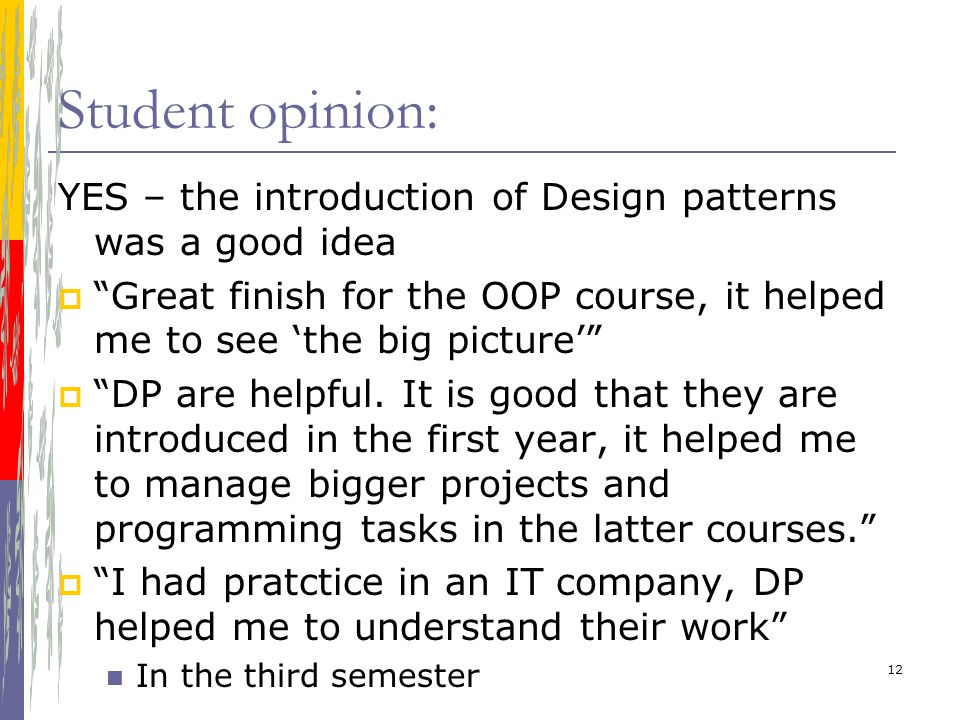
Task: Click the purple square bullet before 'In the third semester'
Action: tap(114, 678)
